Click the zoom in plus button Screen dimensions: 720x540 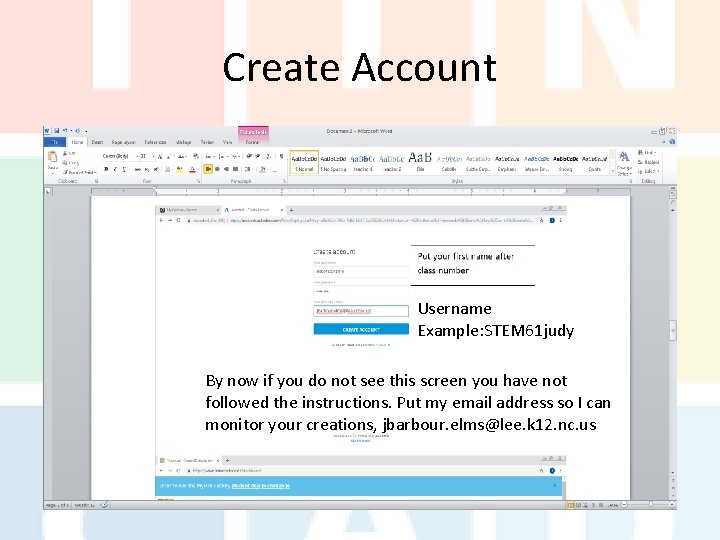pos(672,505)
